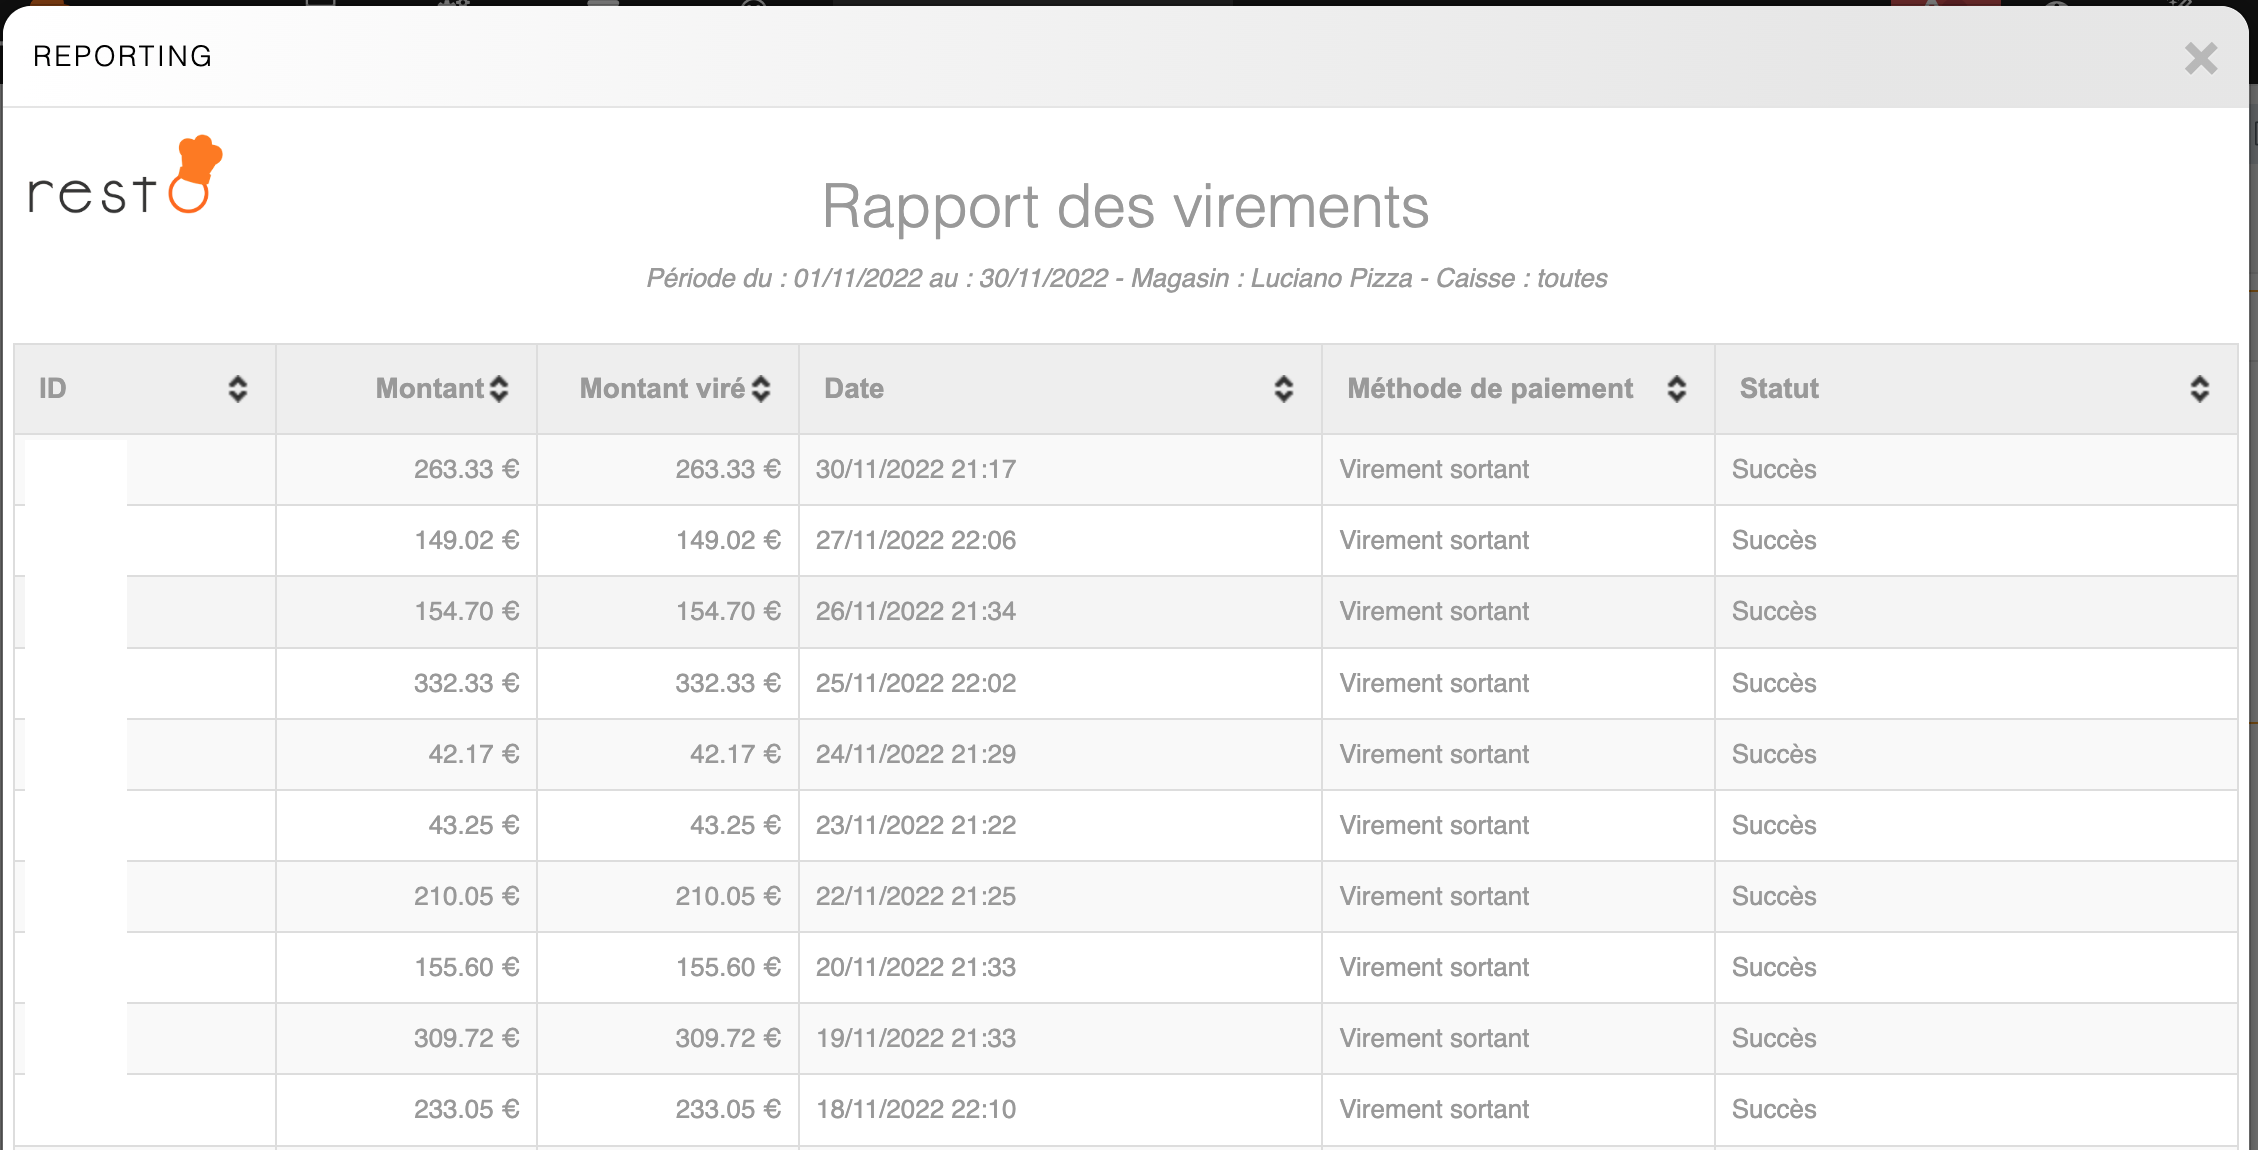Click the Statut header text

1778,389
